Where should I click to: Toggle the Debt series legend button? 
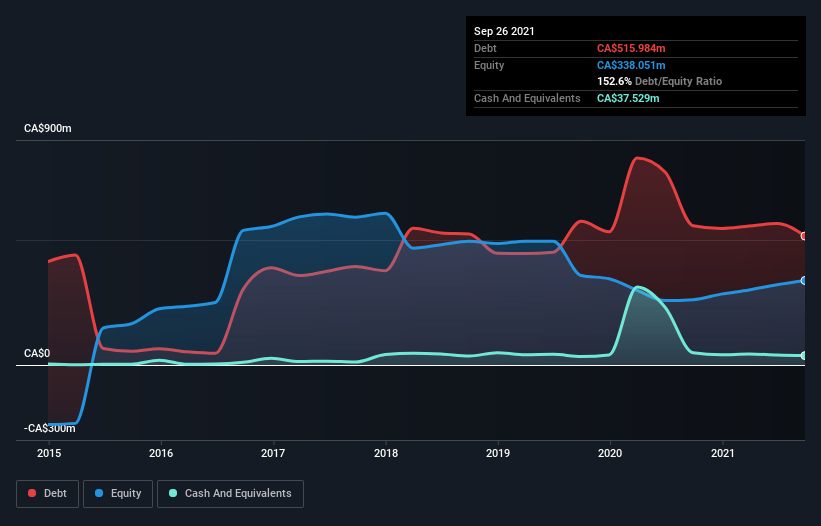[x=48, y=494]
